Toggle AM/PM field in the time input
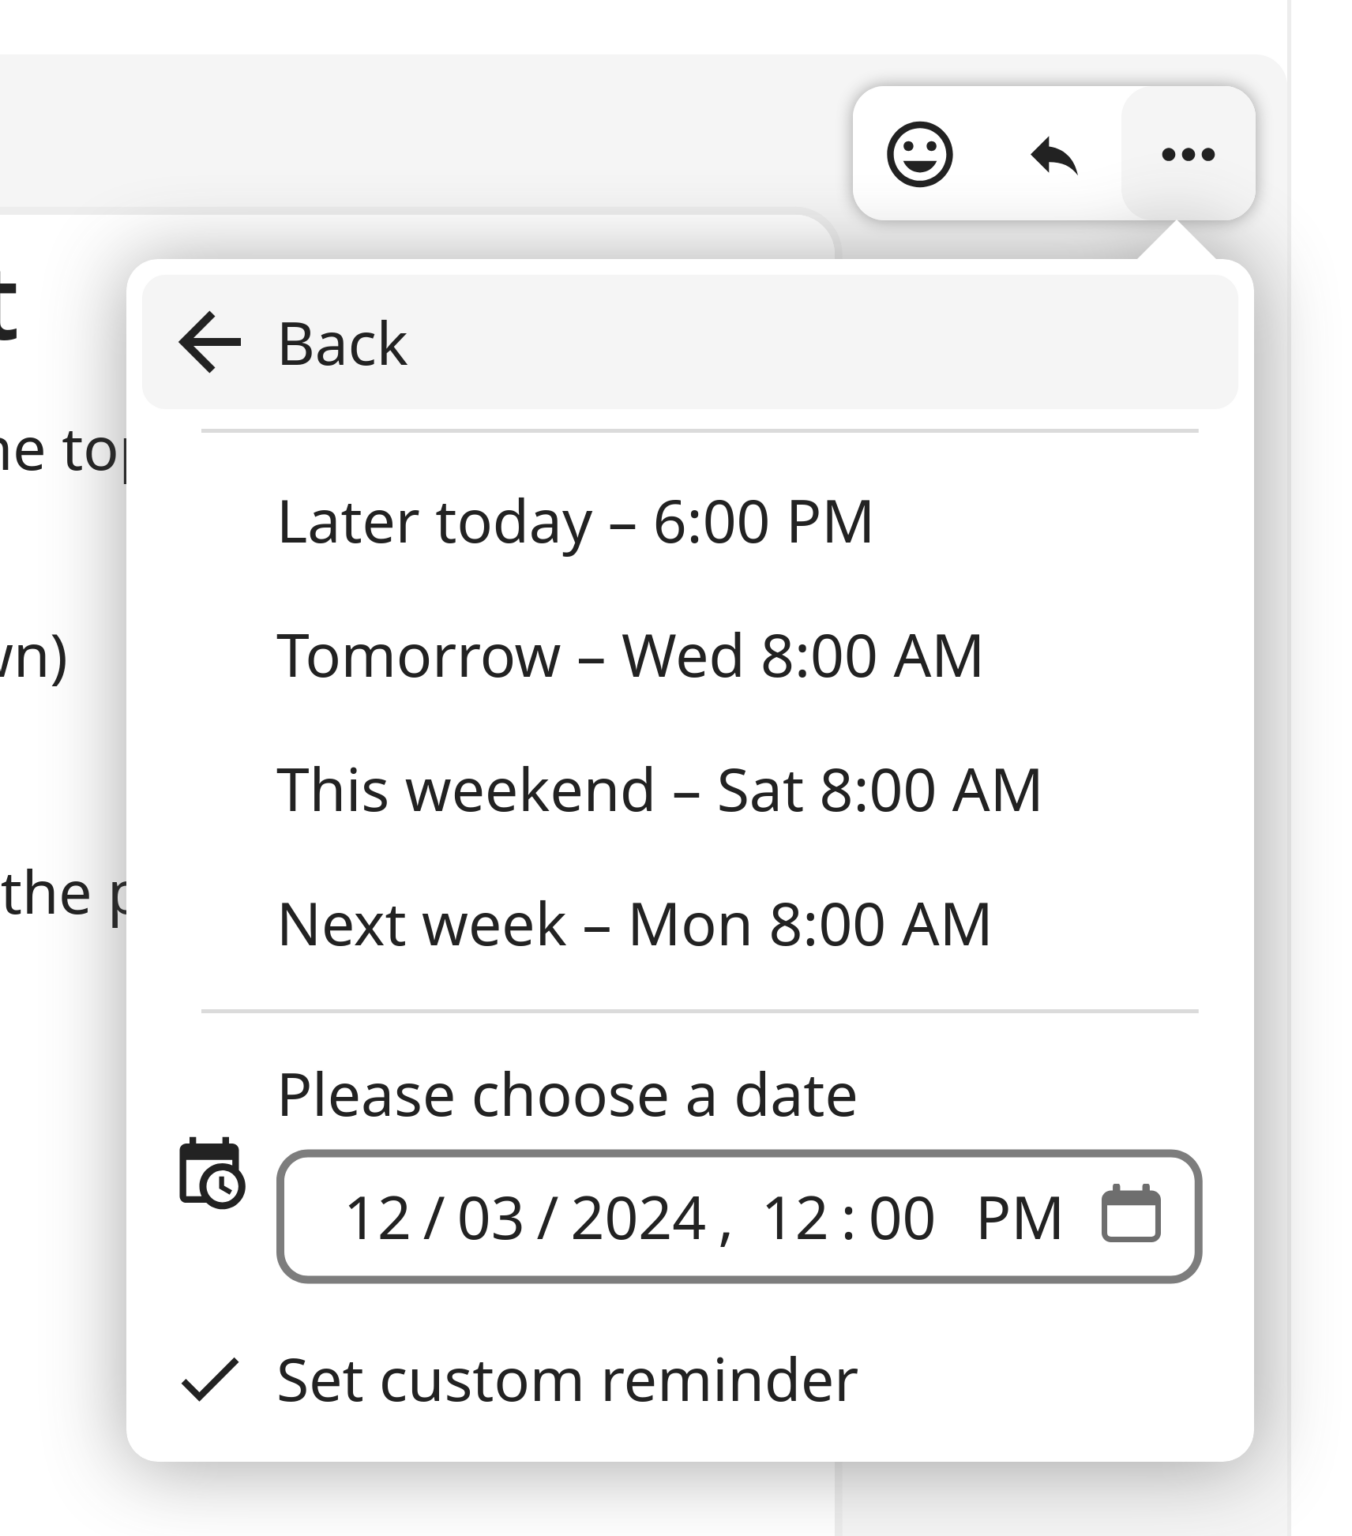 [1017, 1216]
